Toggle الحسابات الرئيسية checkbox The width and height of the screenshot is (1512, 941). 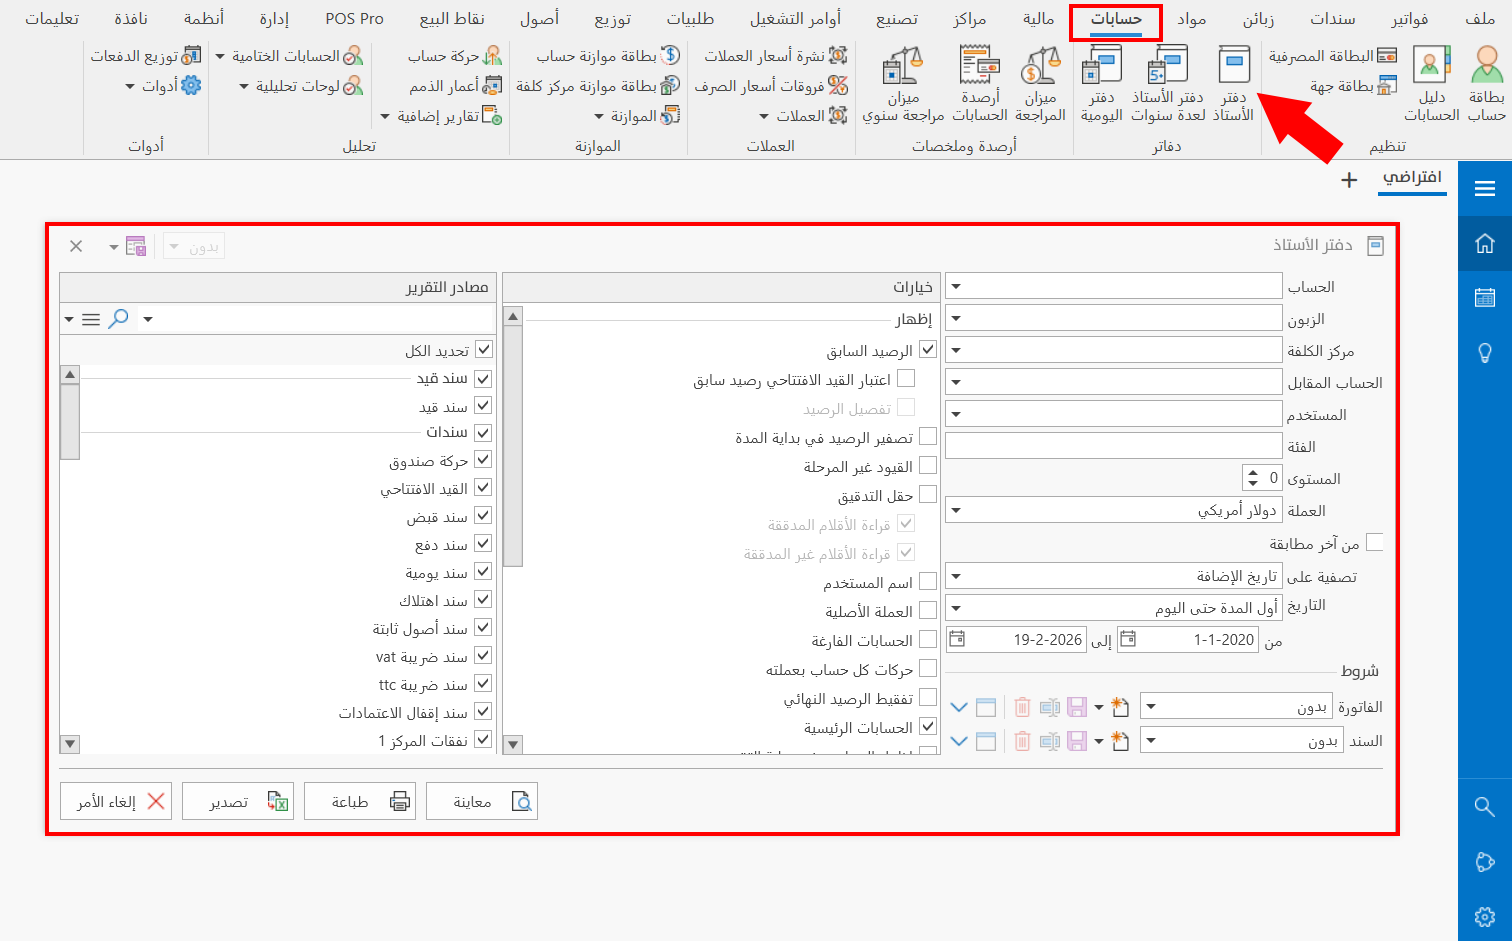click(928, 727)
